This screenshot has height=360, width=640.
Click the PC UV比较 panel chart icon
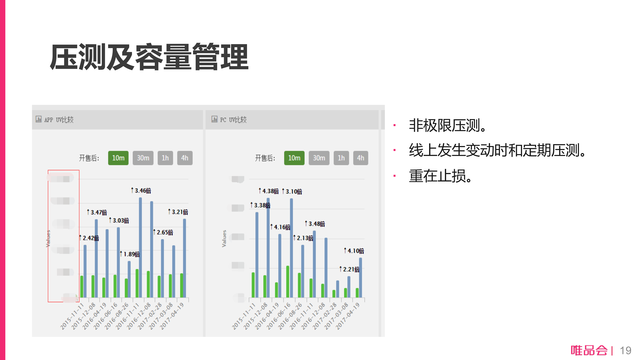tap(214, 119)
